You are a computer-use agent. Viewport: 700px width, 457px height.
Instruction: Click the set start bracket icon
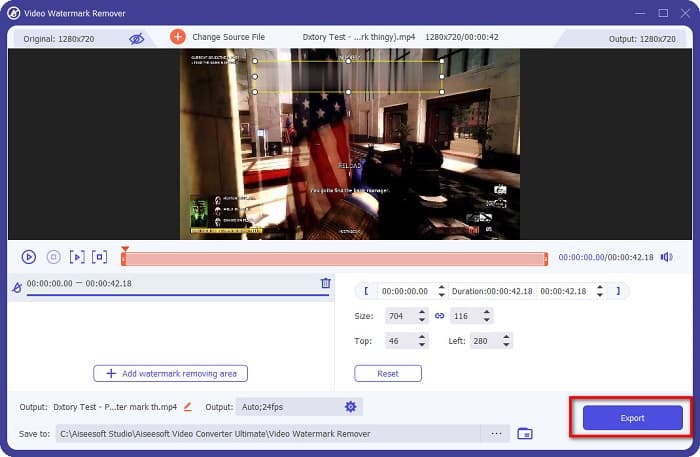pos(366,291)
